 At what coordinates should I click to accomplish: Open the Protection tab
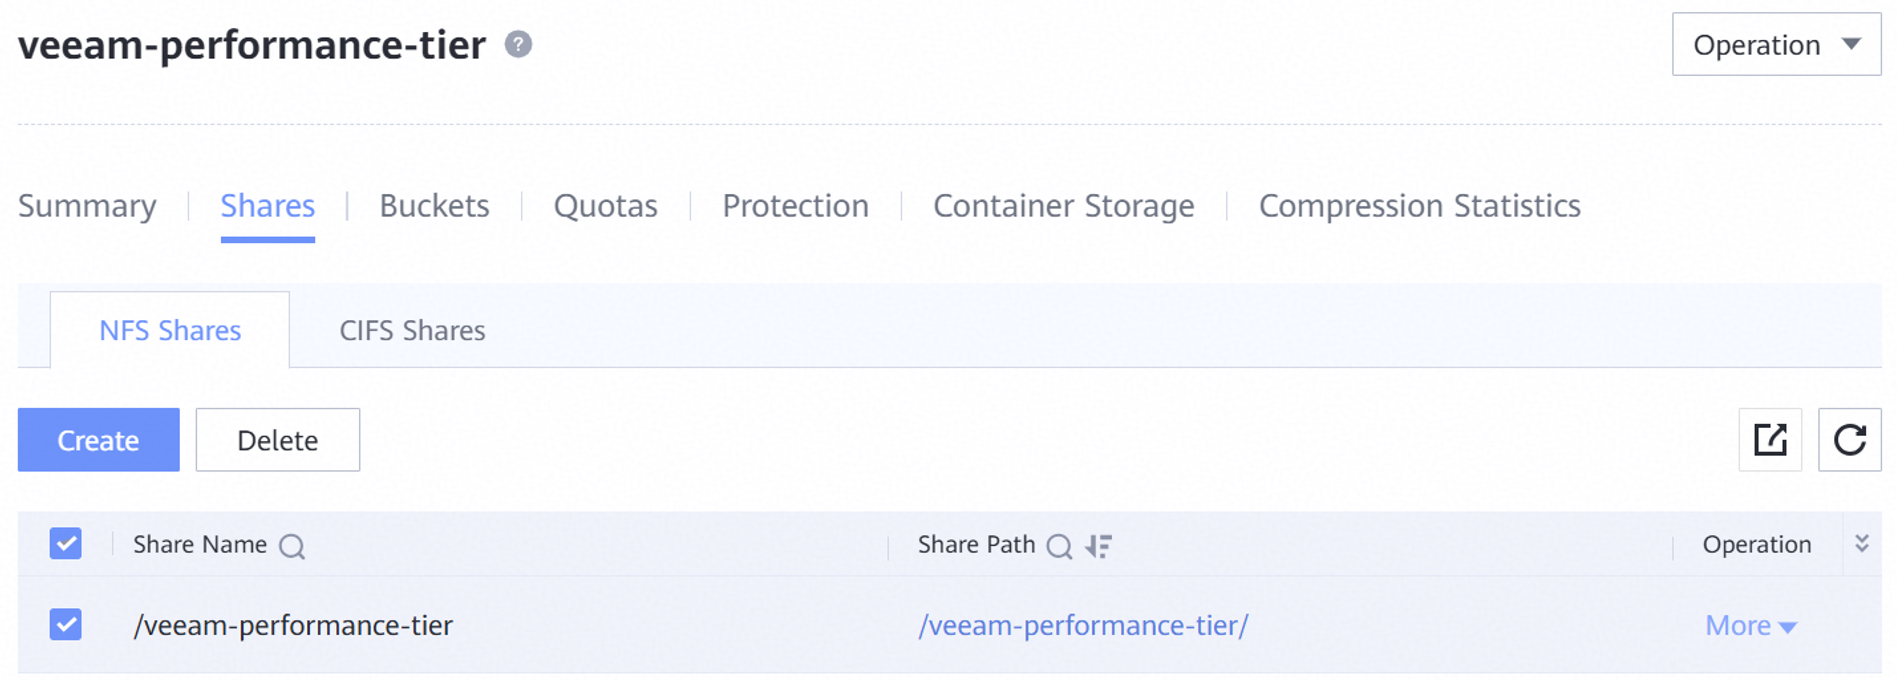[x=795, y=206]
